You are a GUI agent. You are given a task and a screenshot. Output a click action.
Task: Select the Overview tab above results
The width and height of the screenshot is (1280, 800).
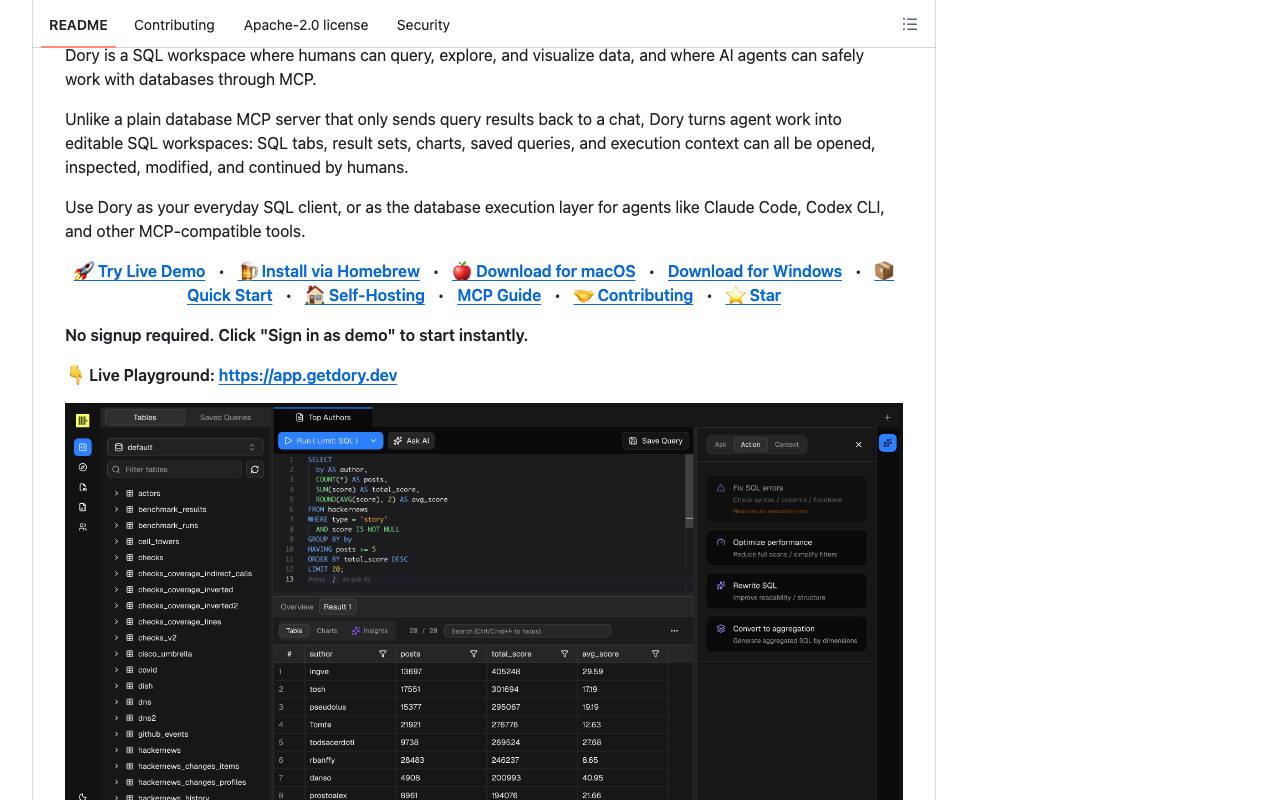(x=297, y=607)
